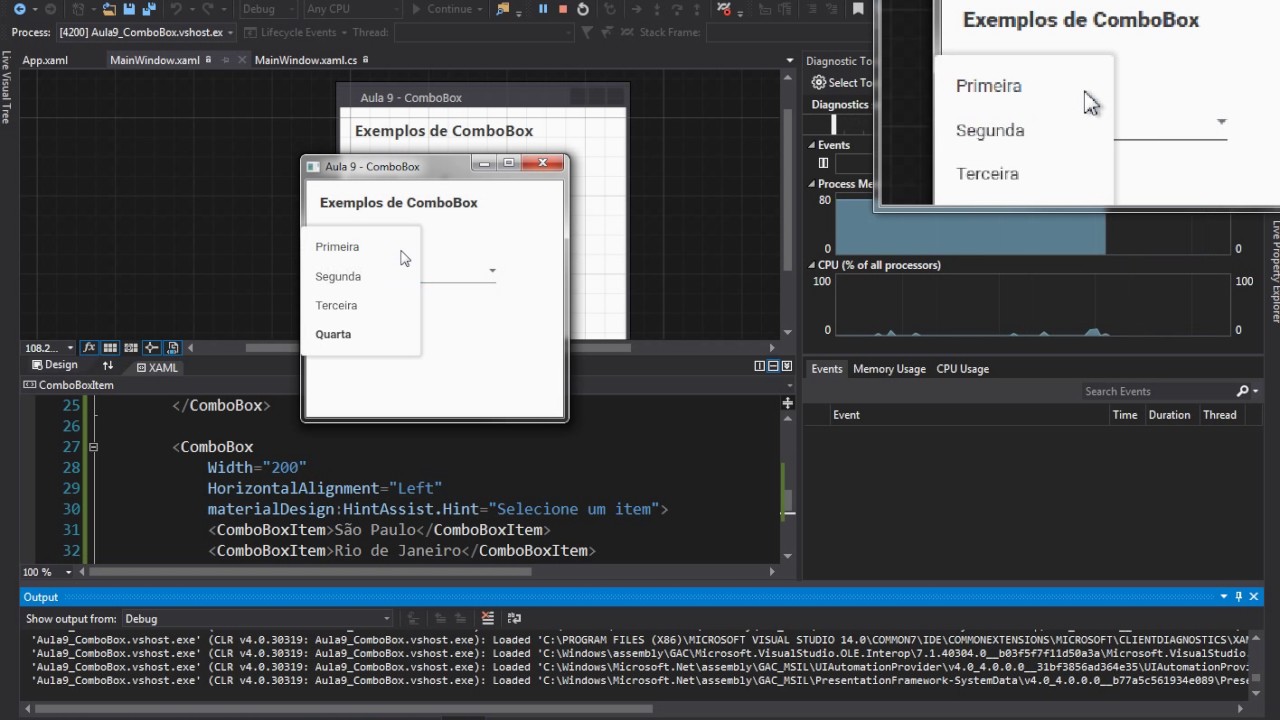This screenshot has height=720, width=1280.
Task: Open the Debug configuration dropdown
Action: 268,9
